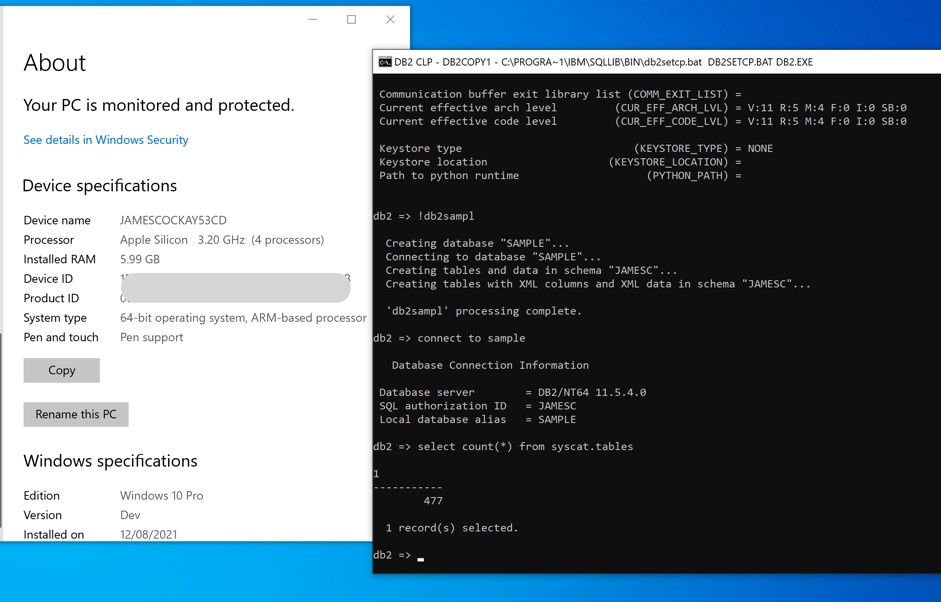Click the DB2 CLP window title icon
941x602 pixels.
click(x=385, y=62)
